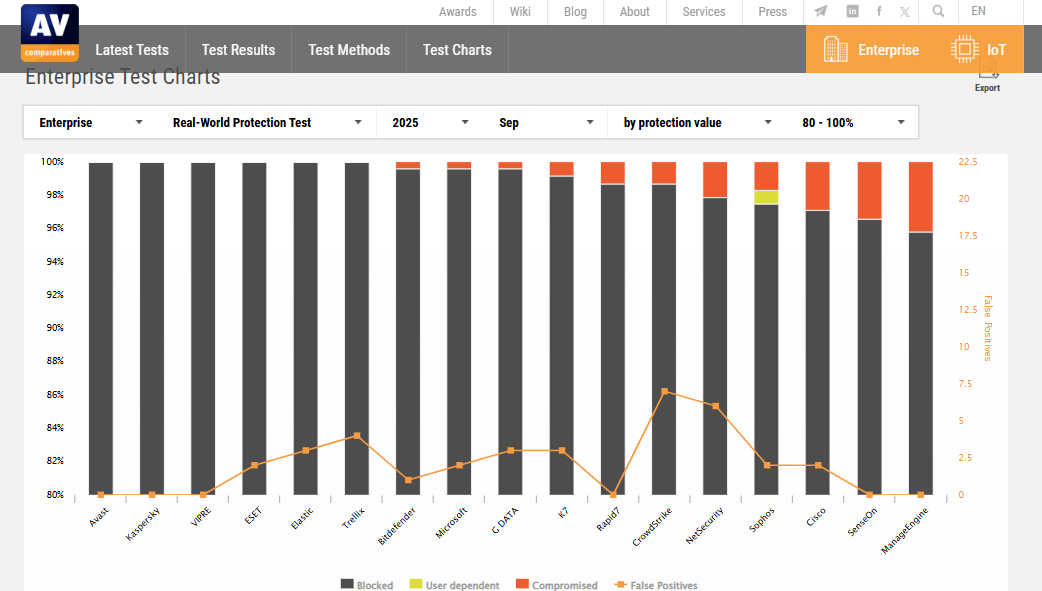The width and height of the screenshot is (1042, 591).
Task: Click the Export chart icon
Action: (988, 70)
